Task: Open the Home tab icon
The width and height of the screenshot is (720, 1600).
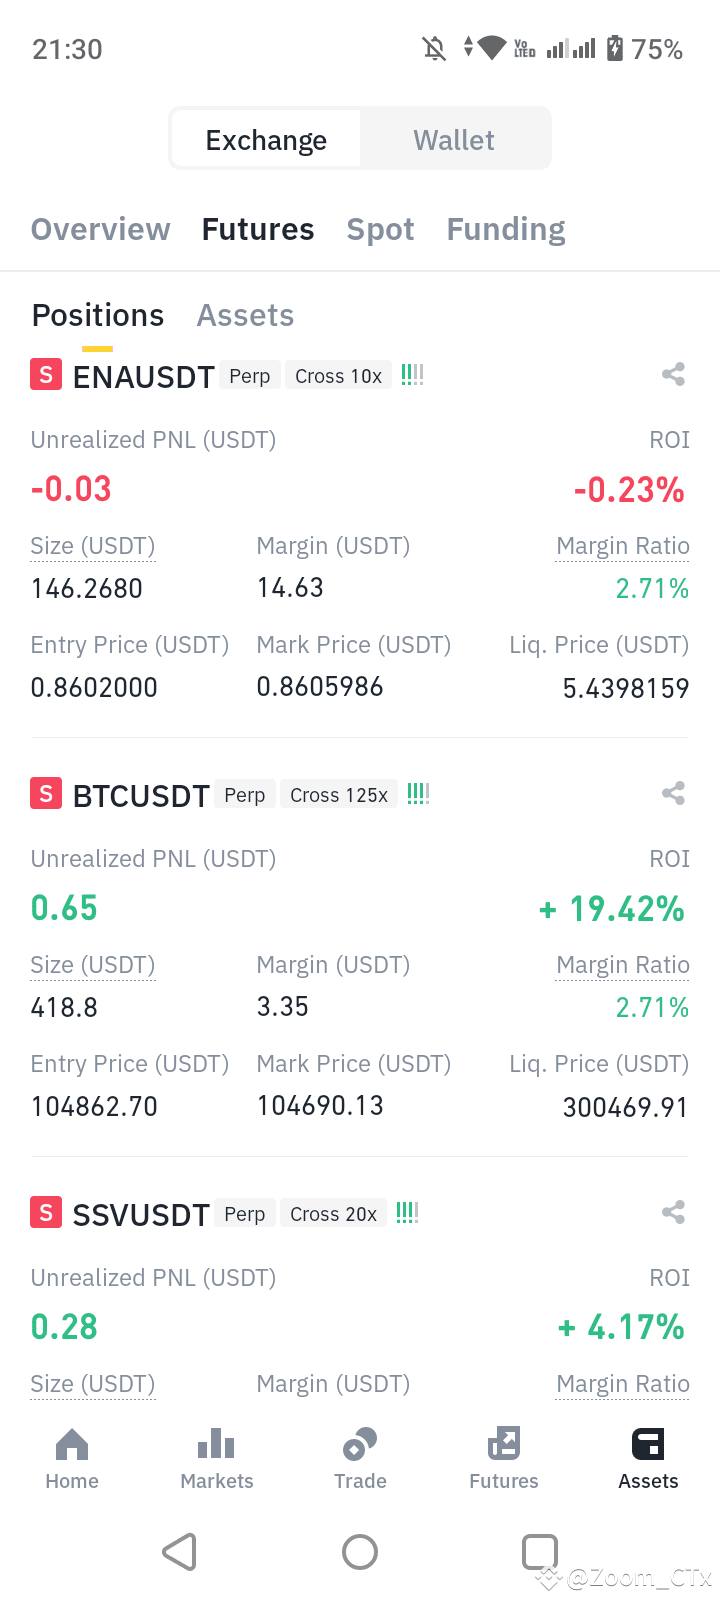Action: tap(72, 1444)
